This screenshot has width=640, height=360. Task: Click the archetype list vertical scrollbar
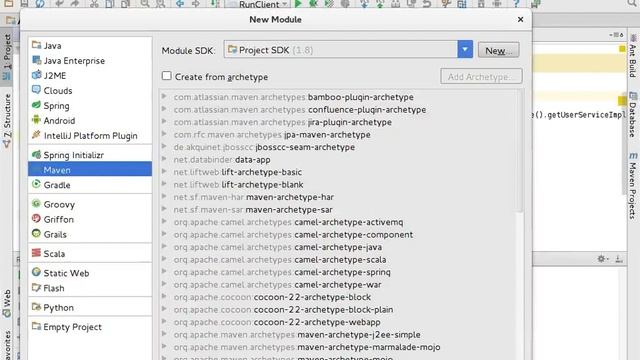point(520,151)
